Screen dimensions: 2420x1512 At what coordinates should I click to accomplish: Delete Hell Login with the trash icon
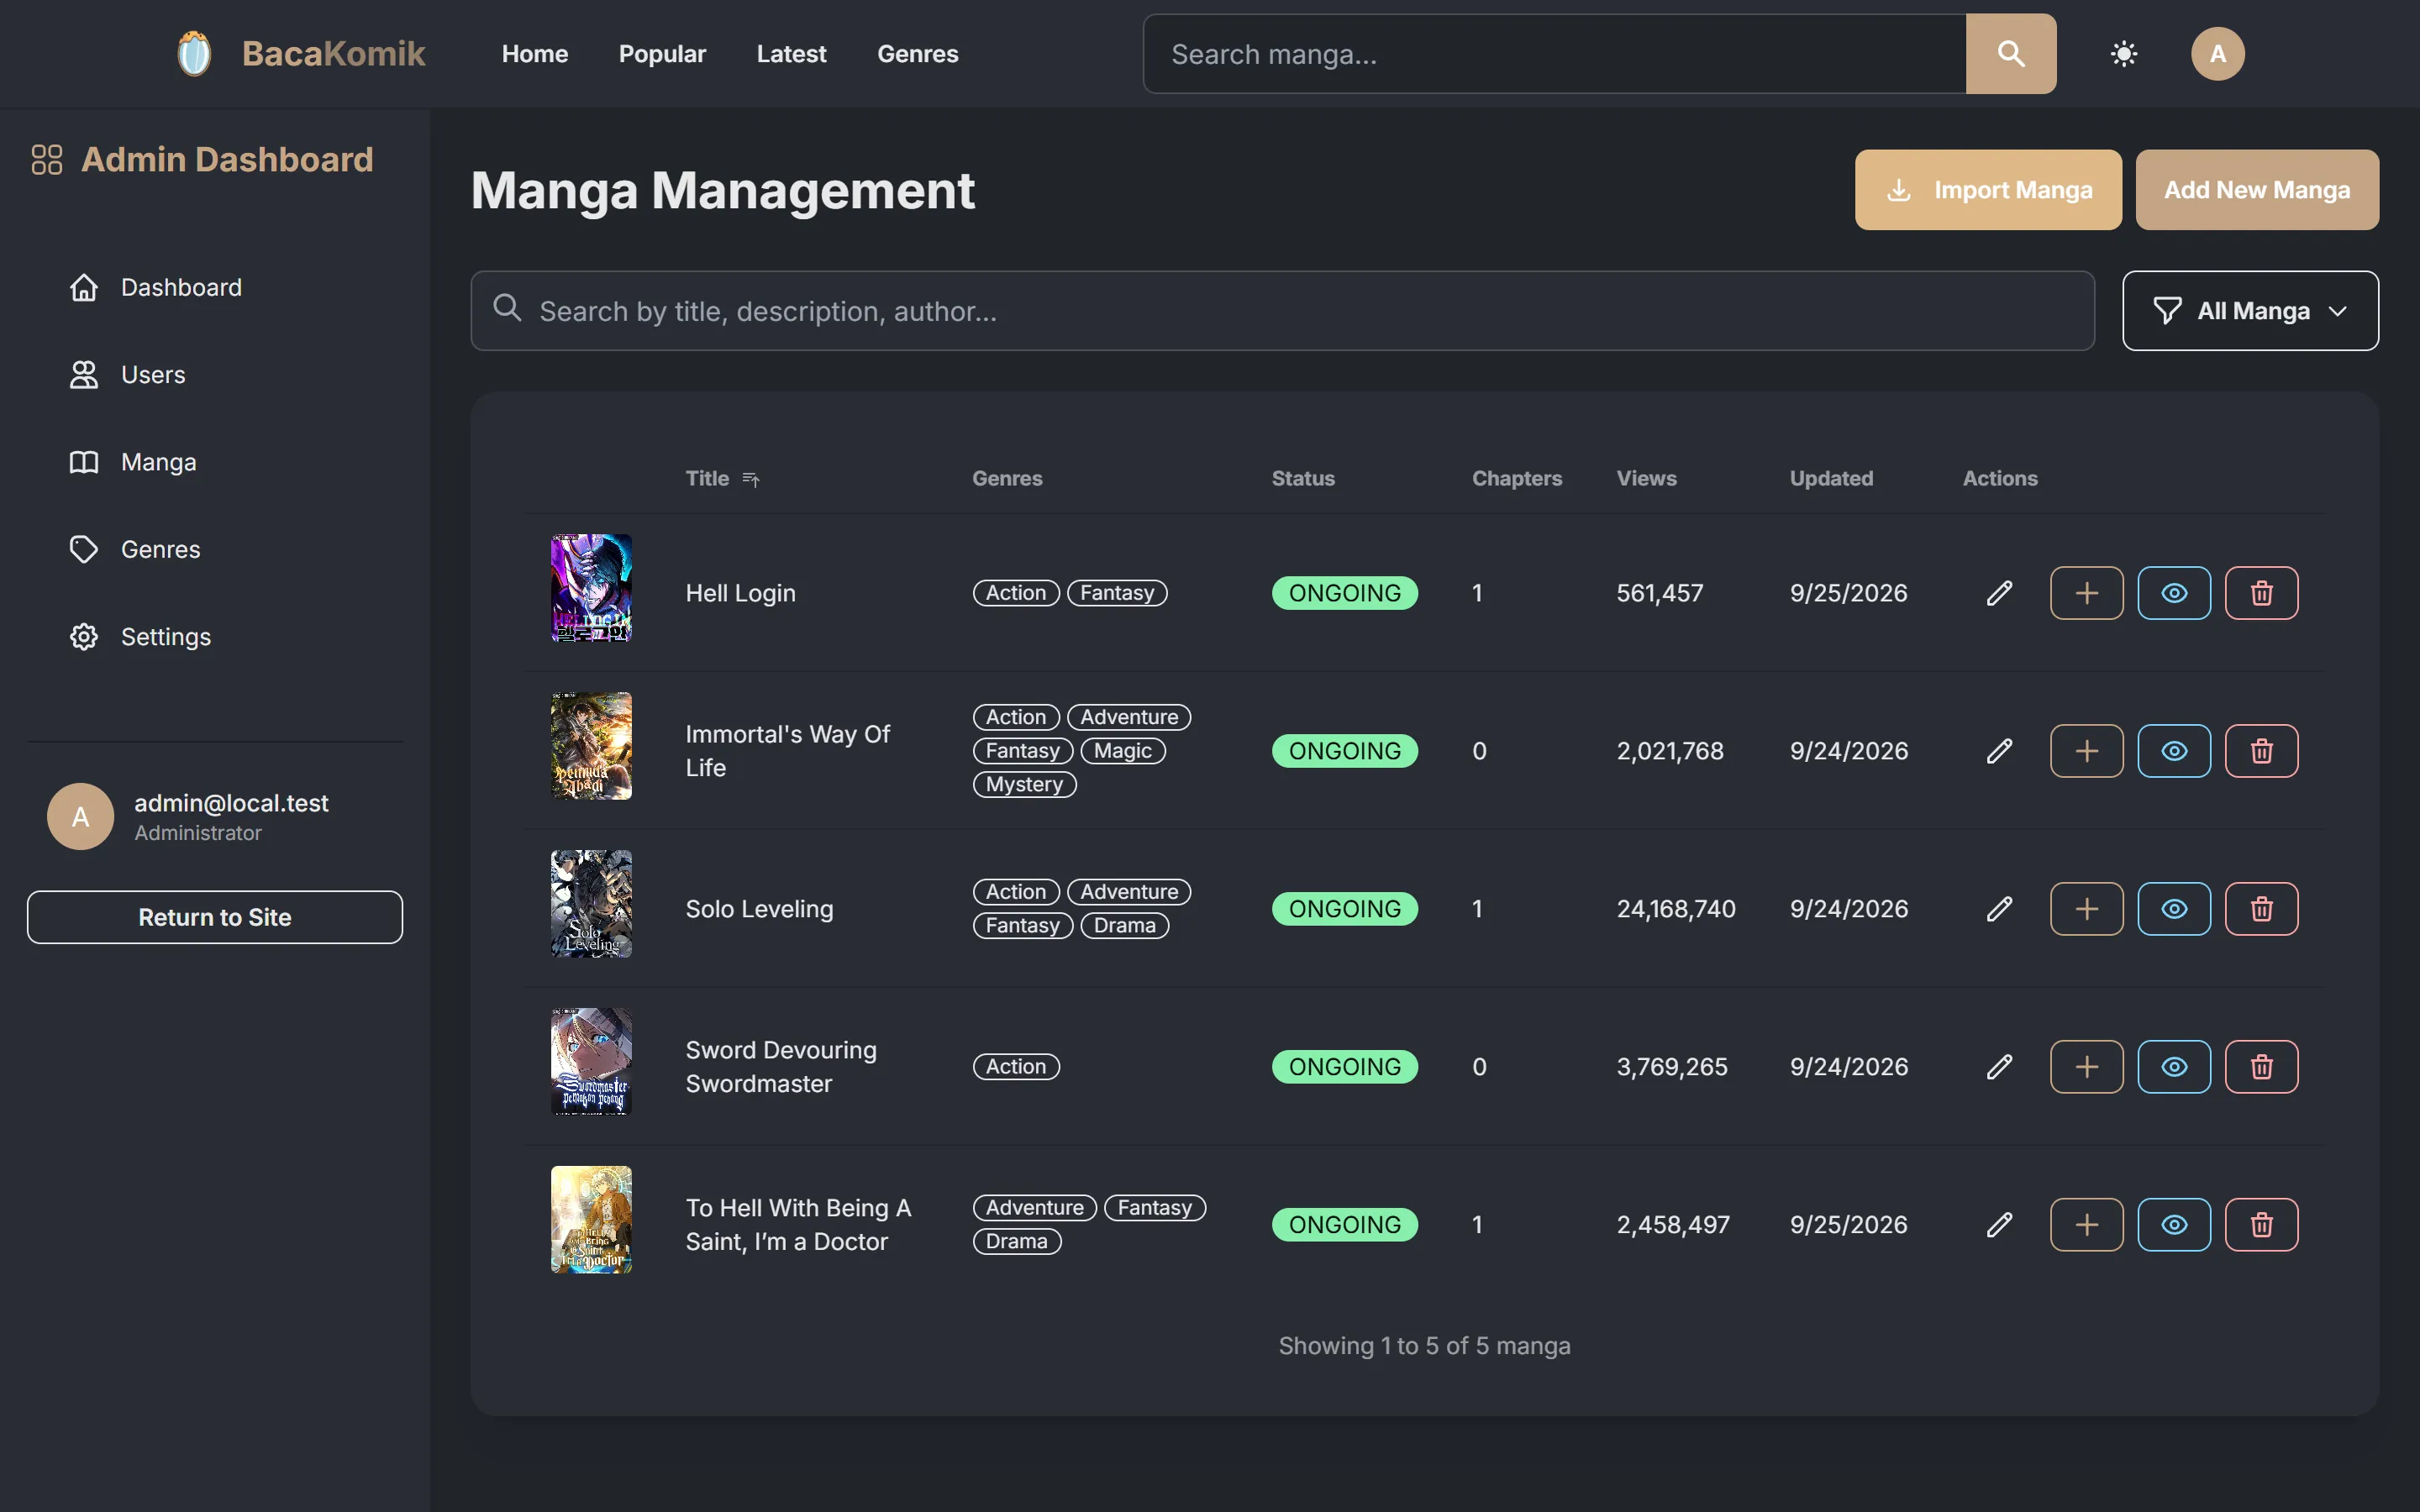tap(2261, 593)
